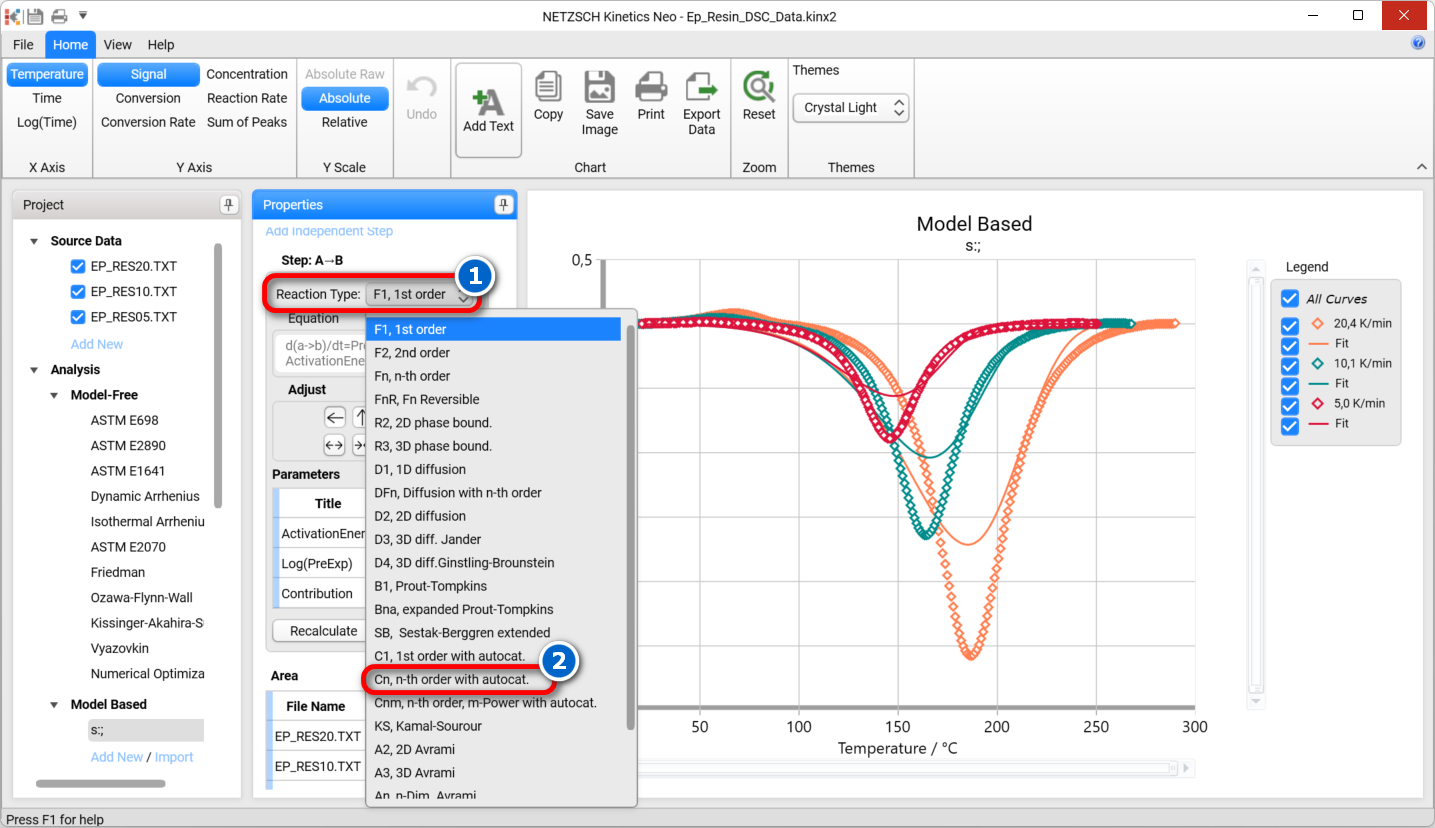Pin the Project panel

coord(229,205)
